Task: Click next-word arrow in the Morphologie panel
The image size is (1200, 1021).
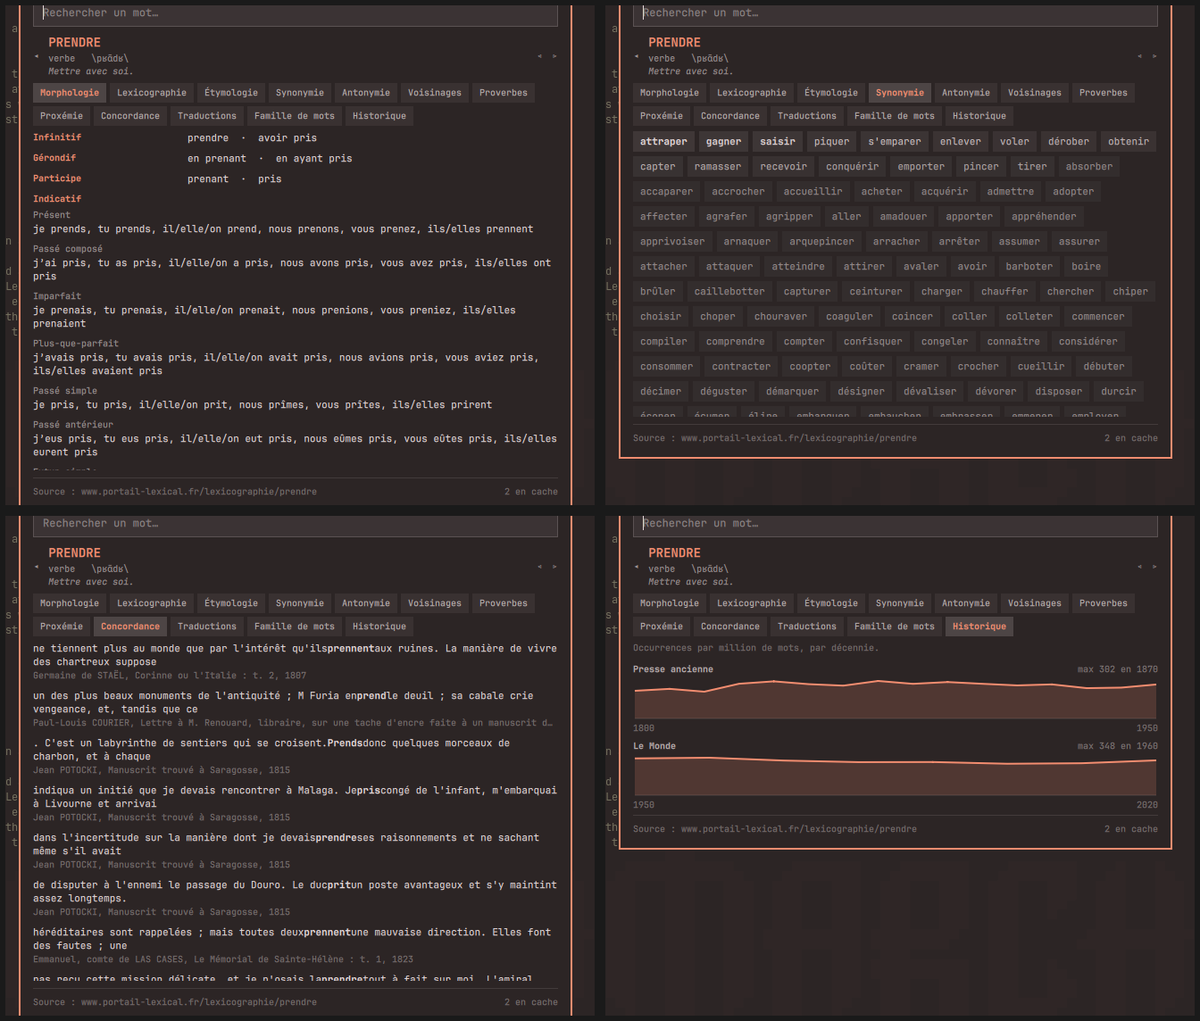Action: coord(555,56)
